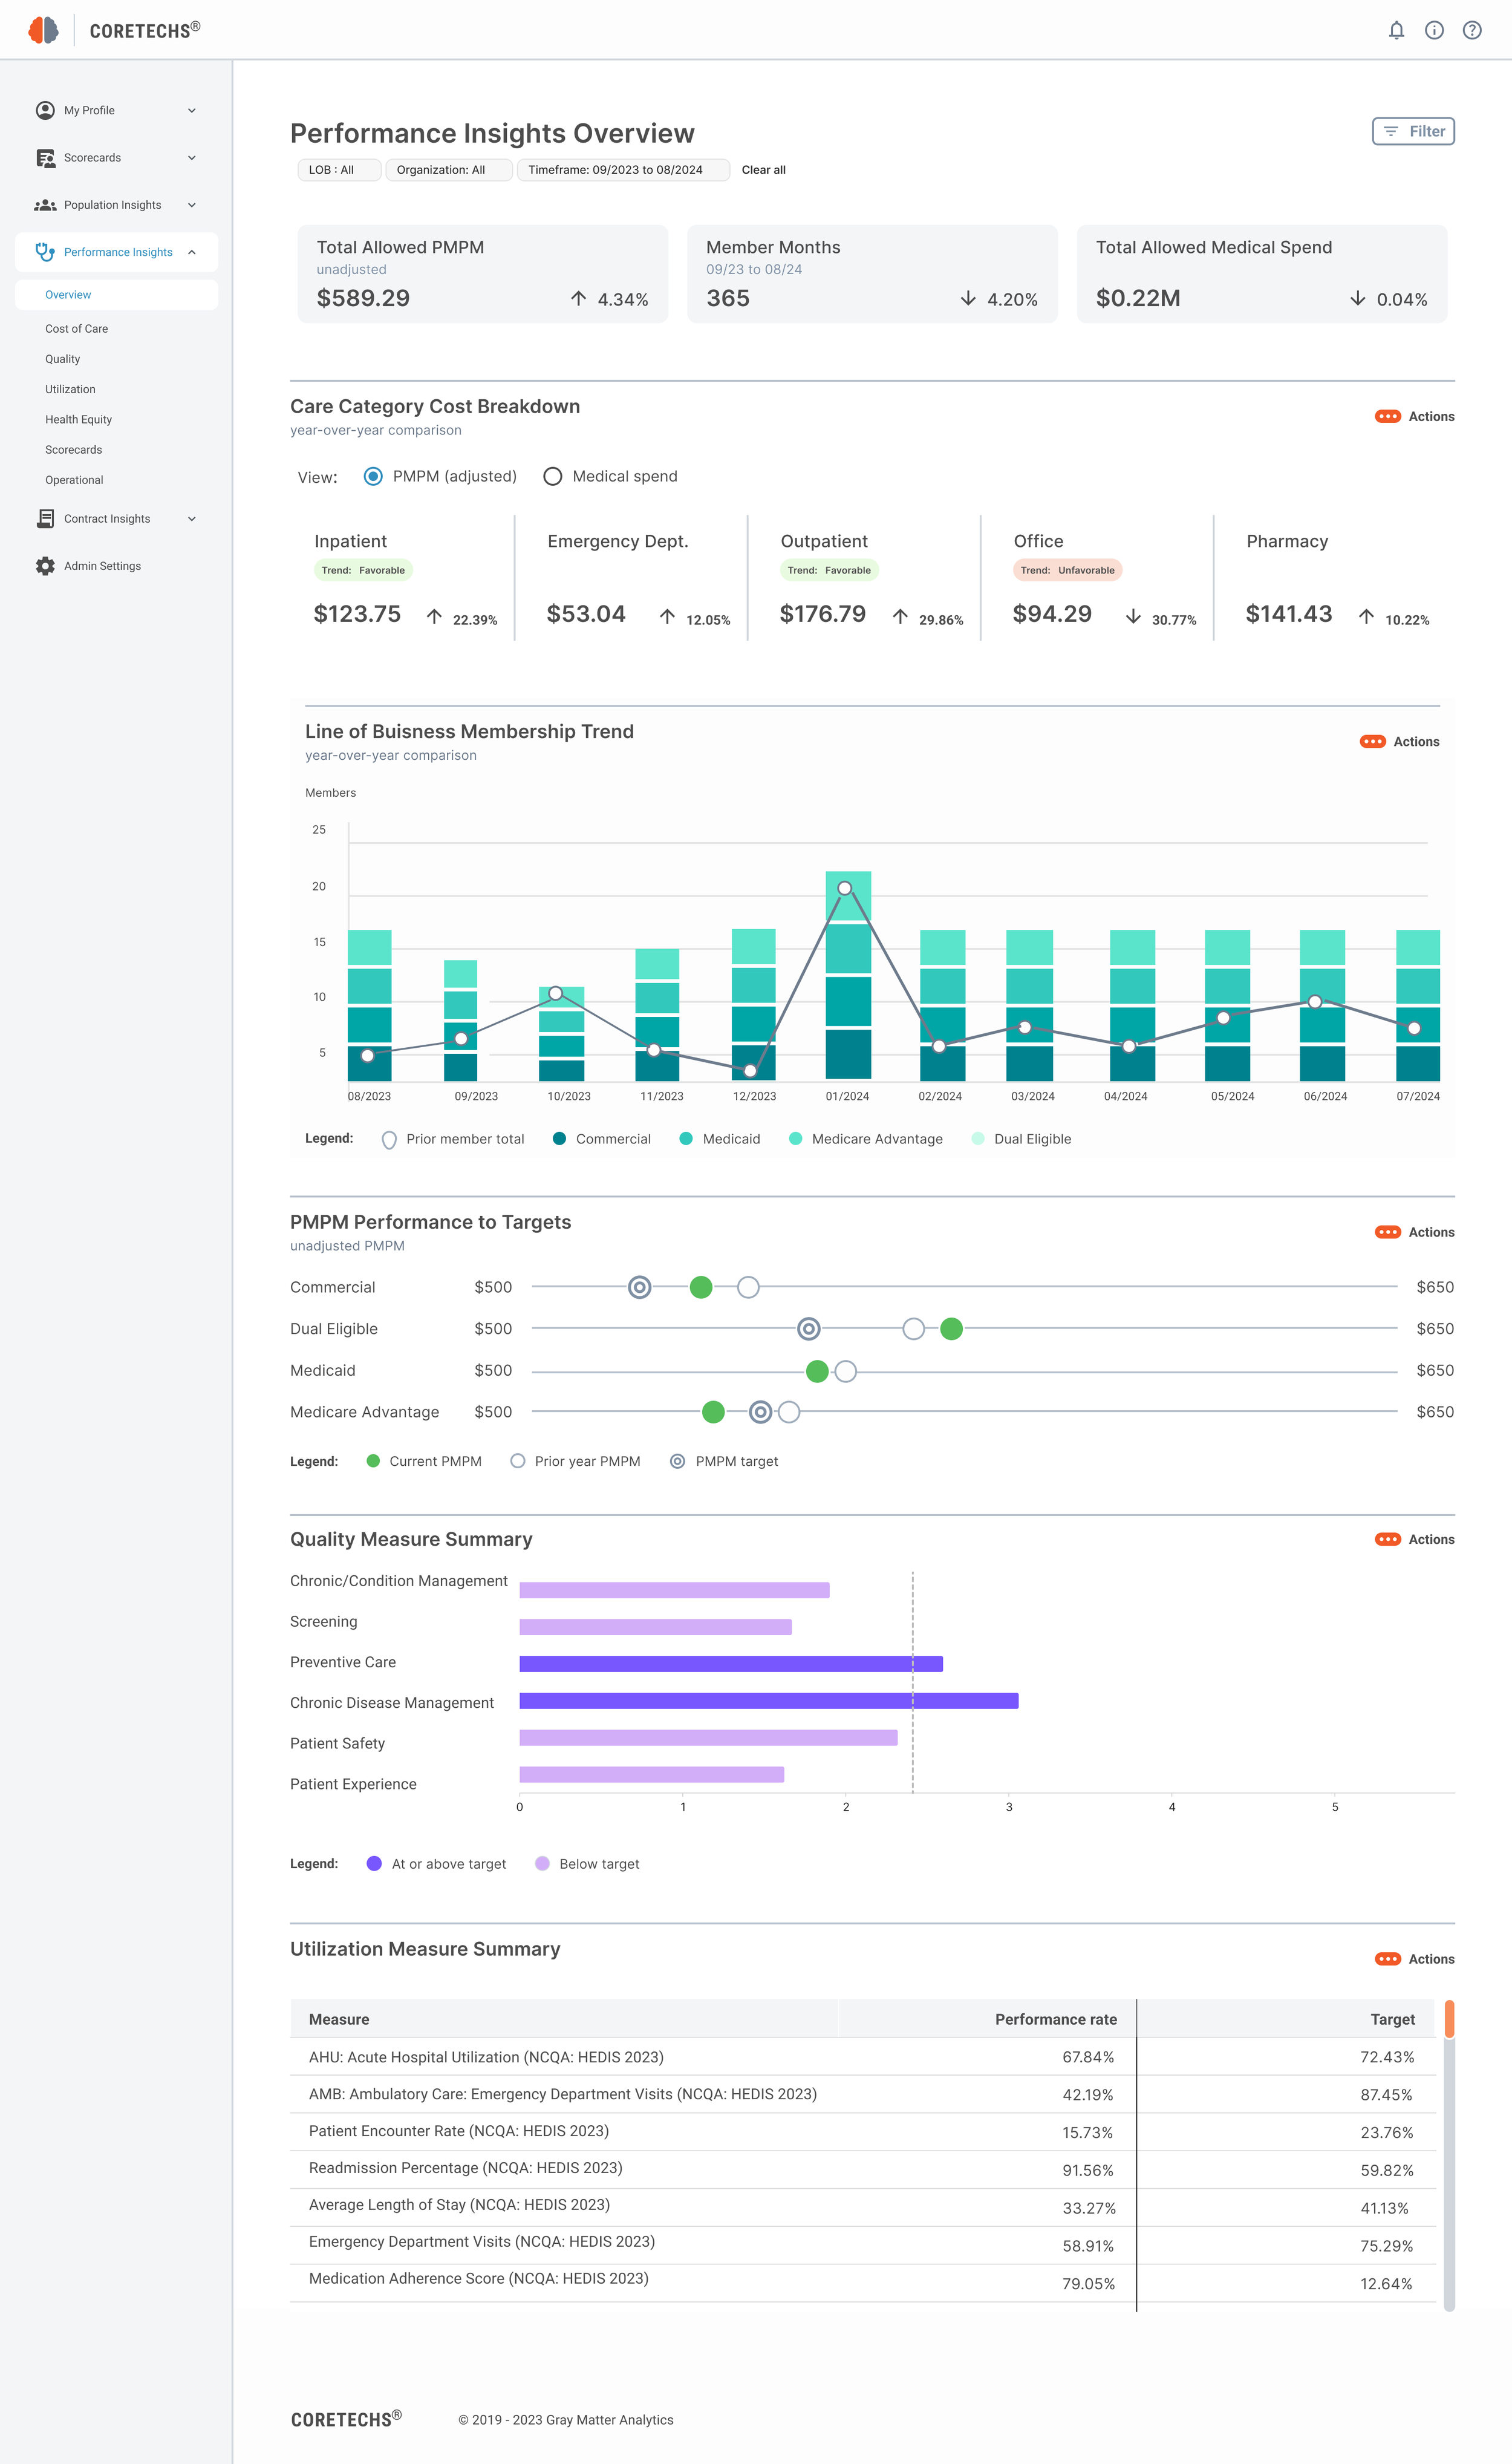
Task: Click the Contract Insights document icon
Action: (45, 519)
